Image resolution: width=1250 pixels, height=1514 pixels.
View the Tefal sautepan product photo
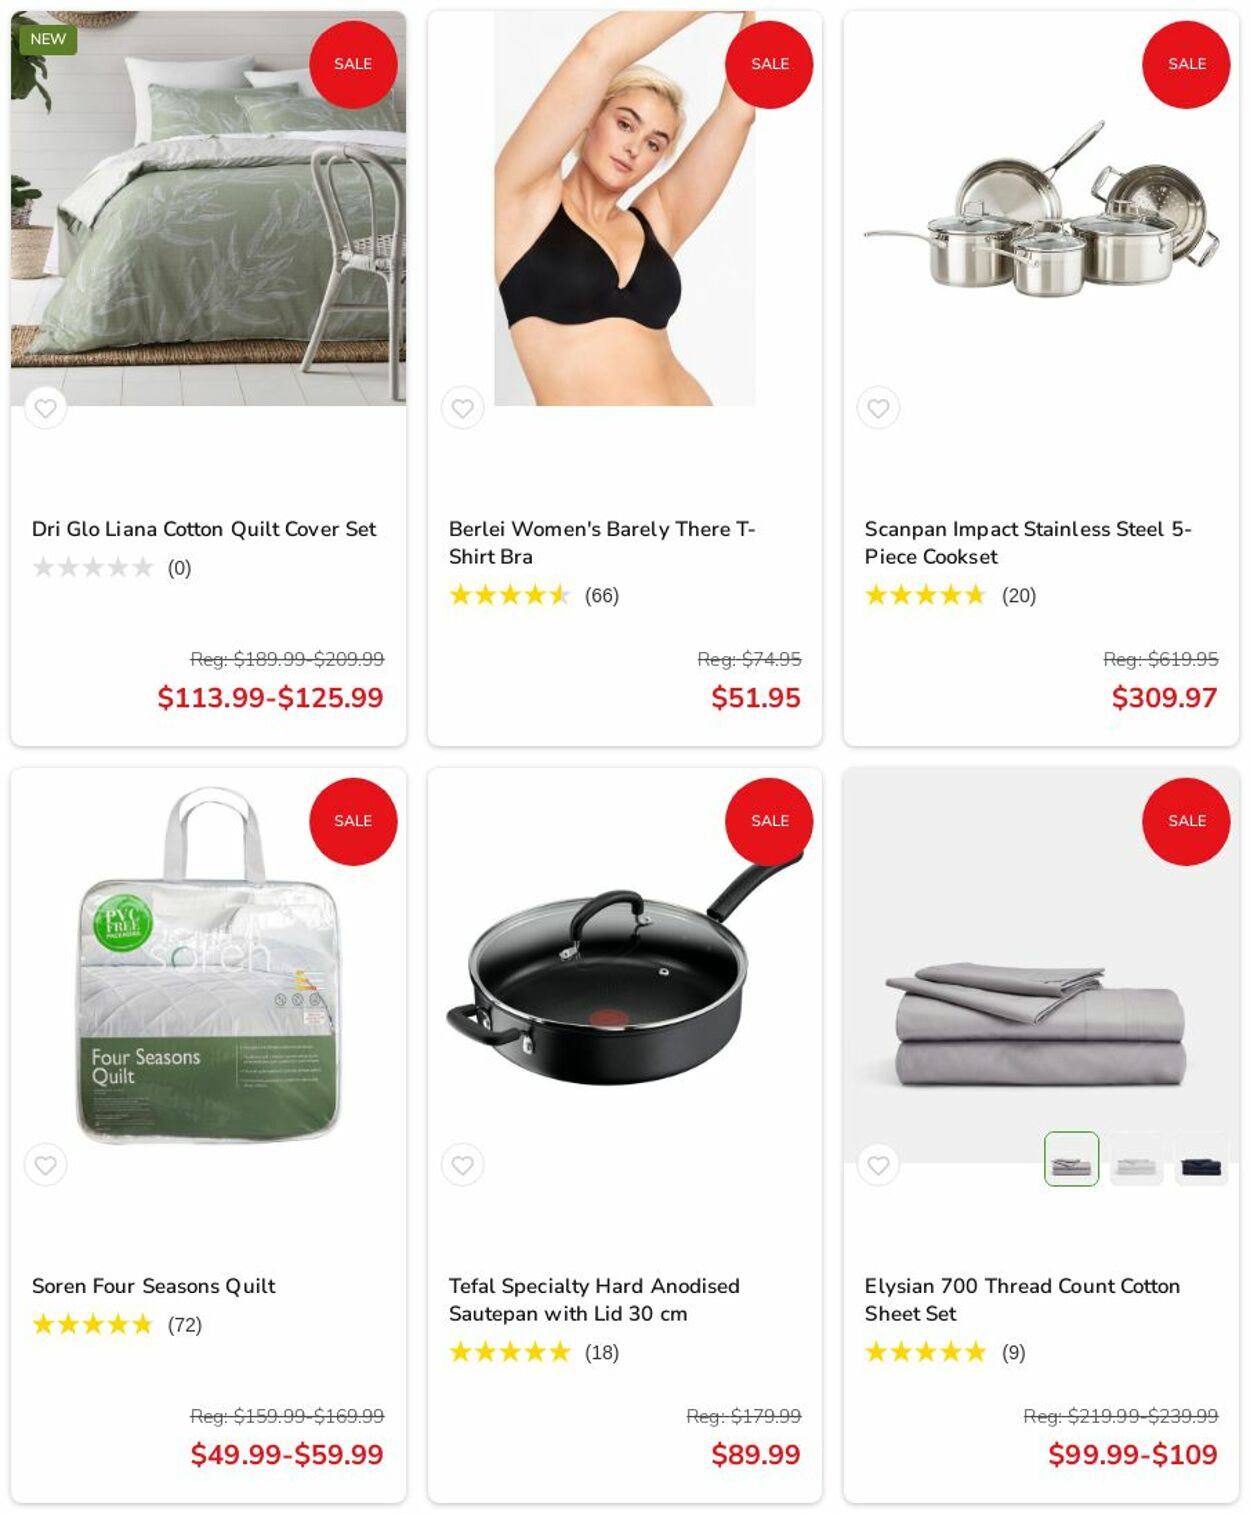click(624, 968)
